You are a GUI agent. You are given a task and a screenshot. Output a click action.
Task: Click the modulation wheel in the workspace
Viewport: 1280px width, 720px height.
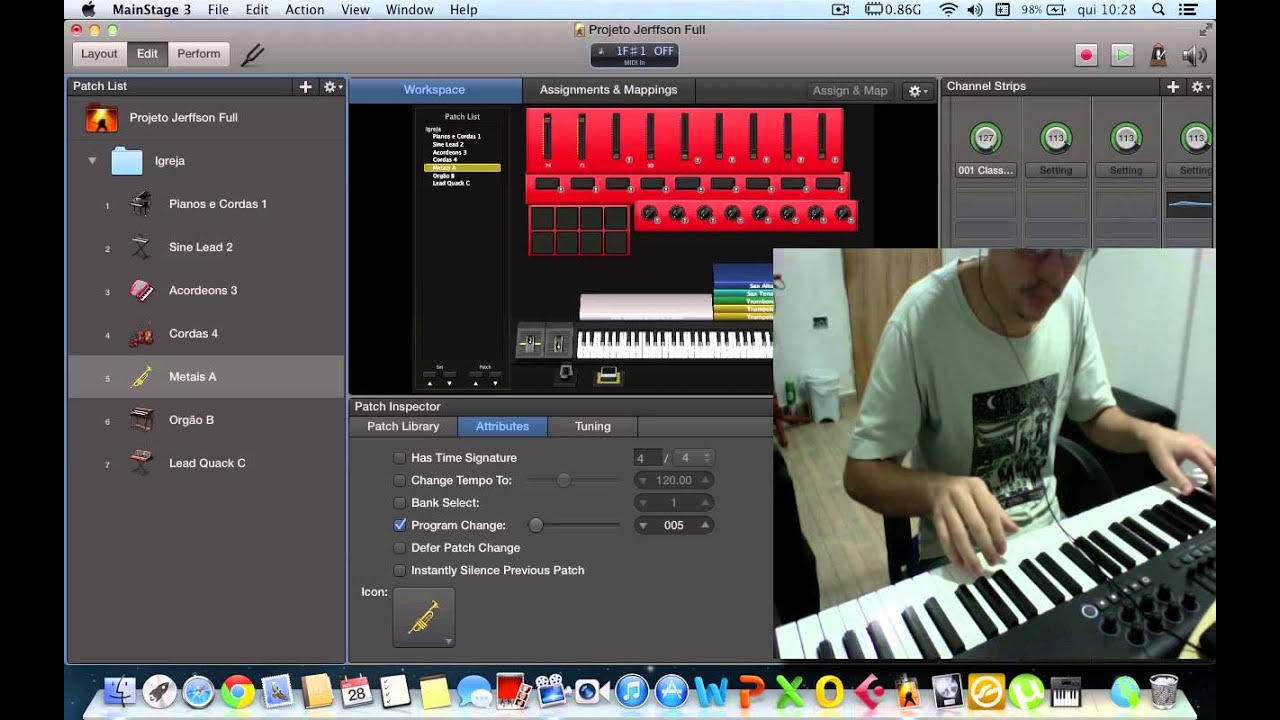(x=559, y=343)
